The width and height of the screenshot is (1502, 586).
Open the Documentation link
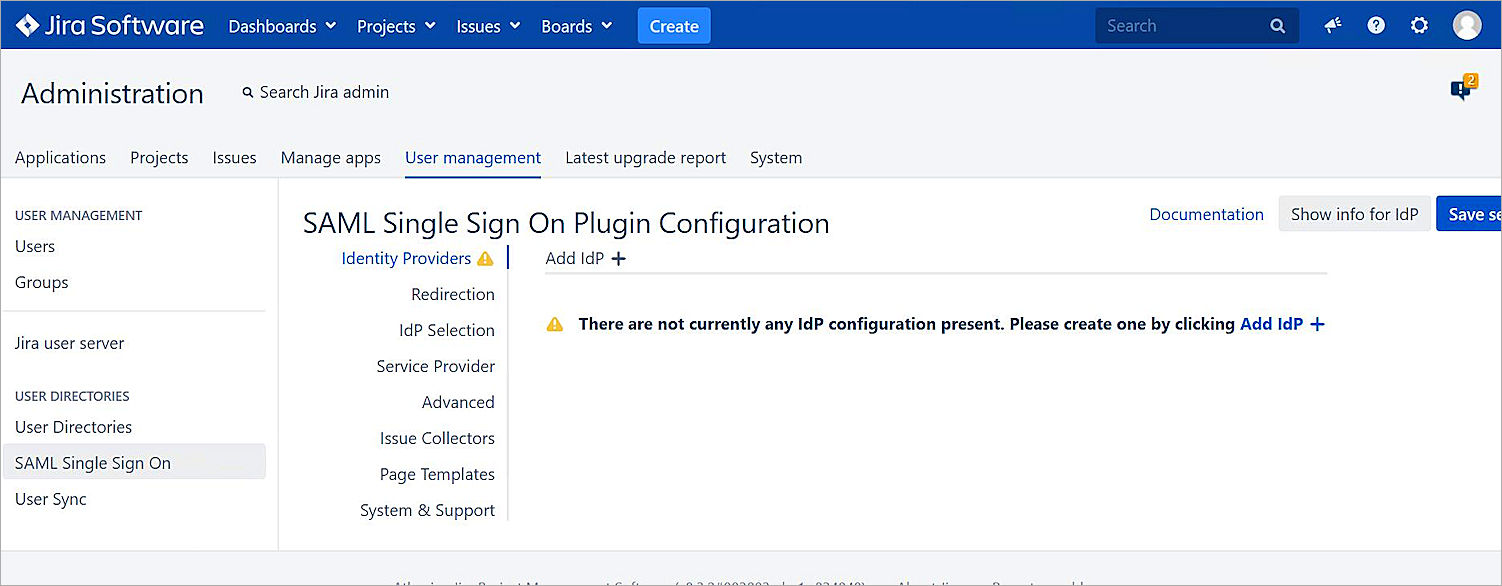tap(1206, 214)
